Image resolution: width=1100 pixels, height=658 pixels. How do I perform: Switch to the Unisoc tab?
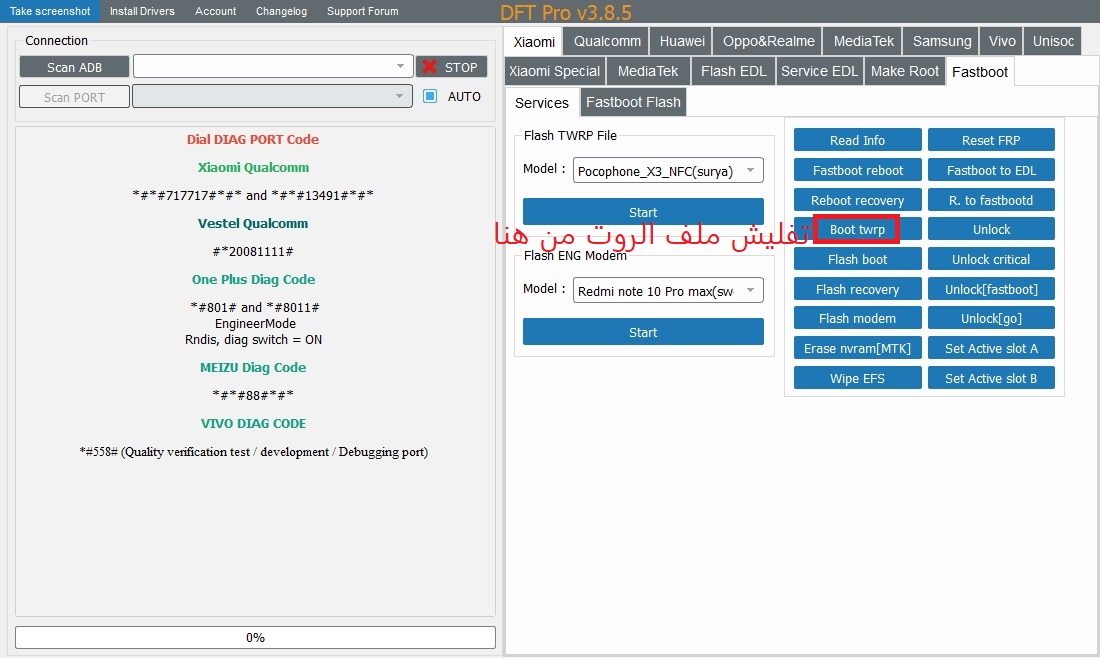point(1053,41)
